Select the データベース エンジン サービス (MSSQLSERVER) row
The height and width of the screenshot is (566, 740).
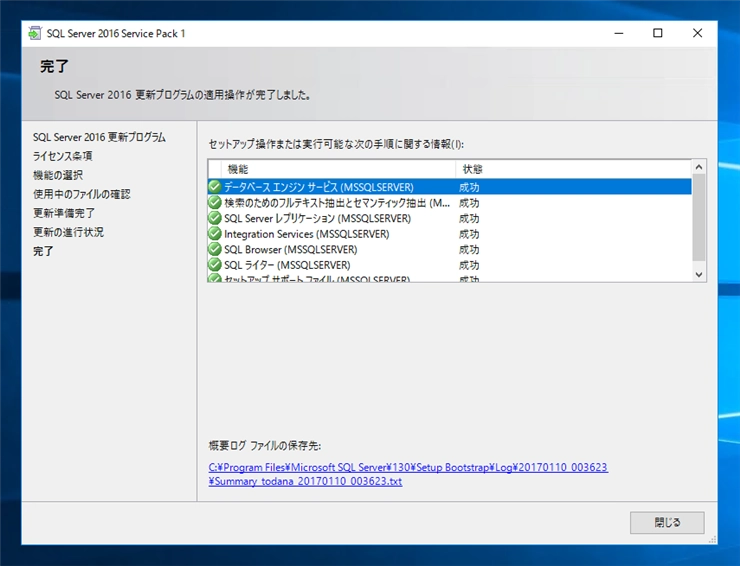450,187
